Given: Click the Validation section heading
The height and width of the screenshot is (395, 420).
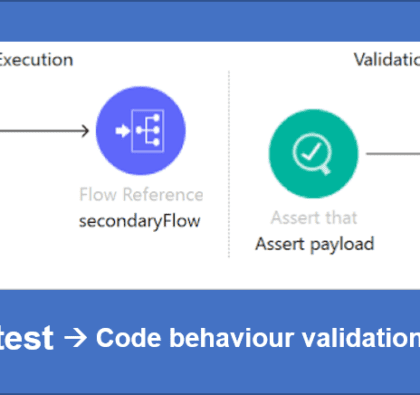Looking at the screenshot, I should tap(387, 60).
